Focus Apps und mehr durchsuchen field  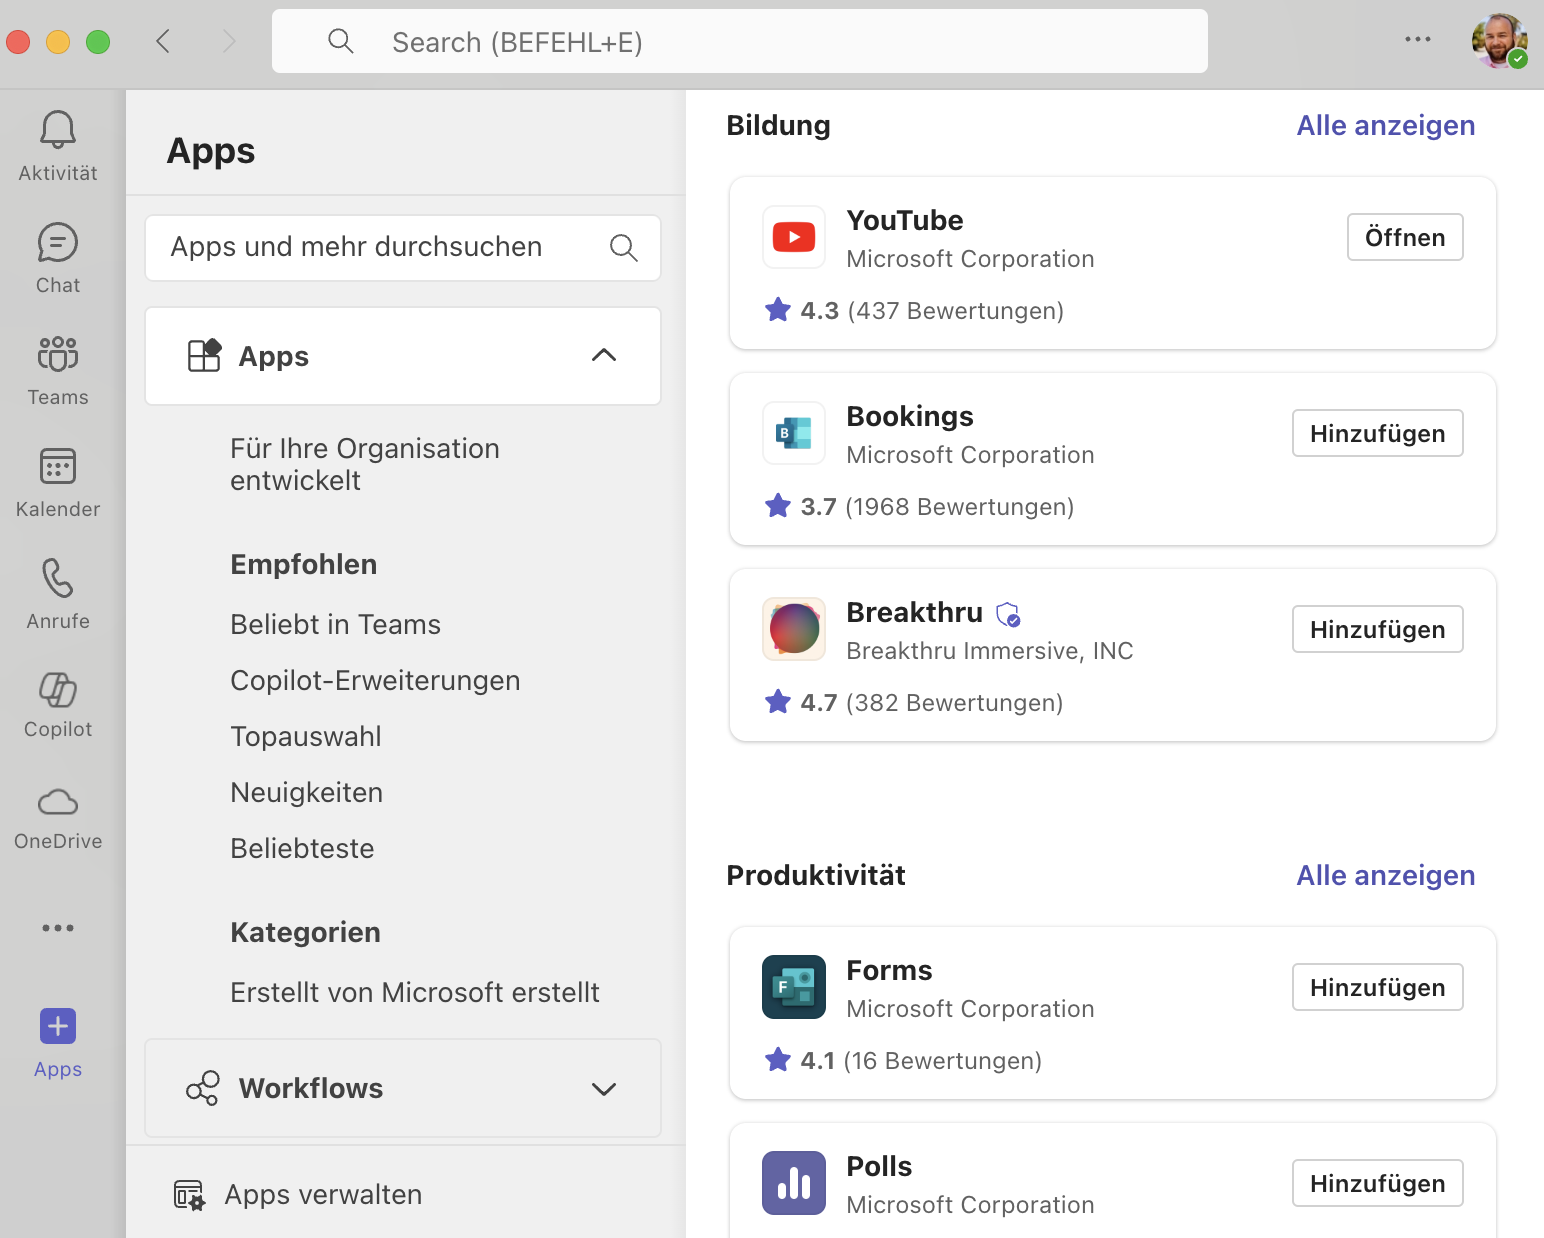tap(403, 248)
